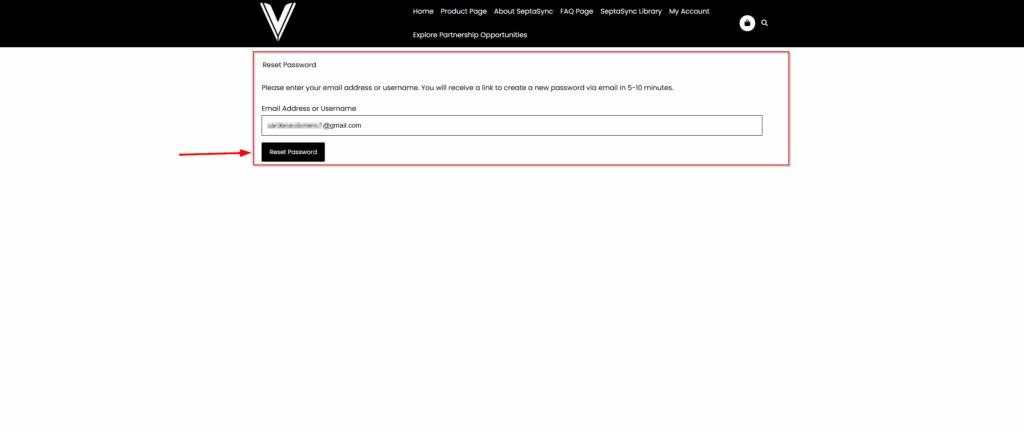
Task: Click the search magnifier icon
Action: (x=765, y=22)
